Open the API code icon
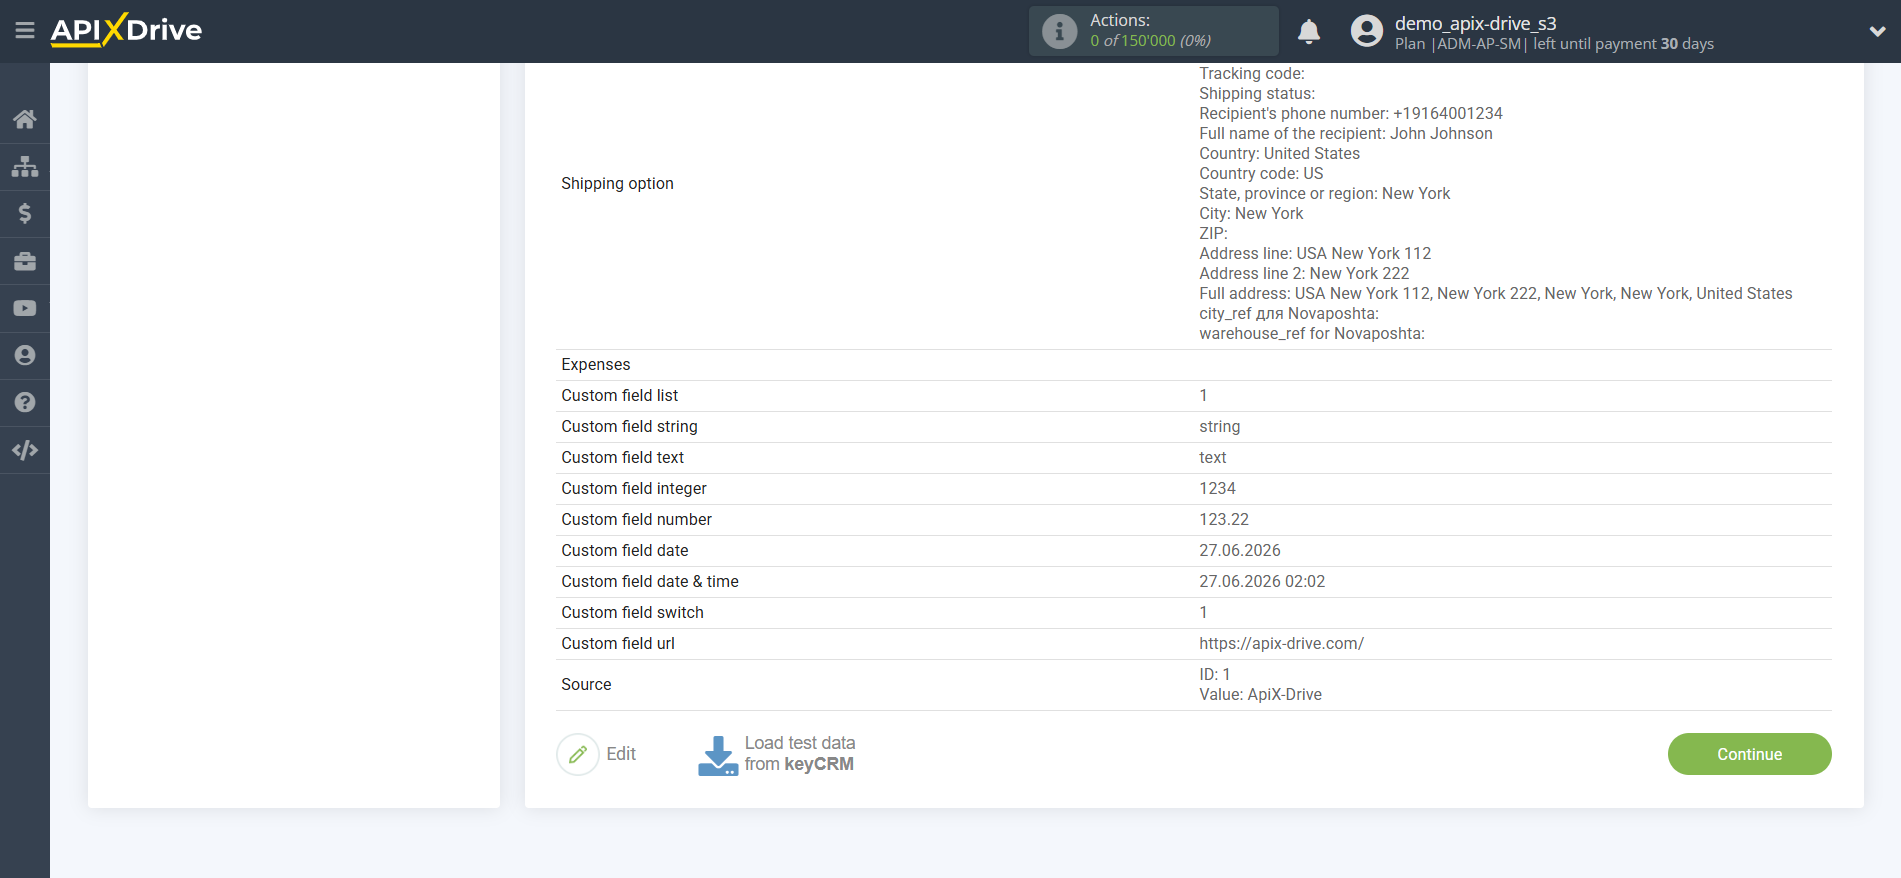 (x=25, y=450)
